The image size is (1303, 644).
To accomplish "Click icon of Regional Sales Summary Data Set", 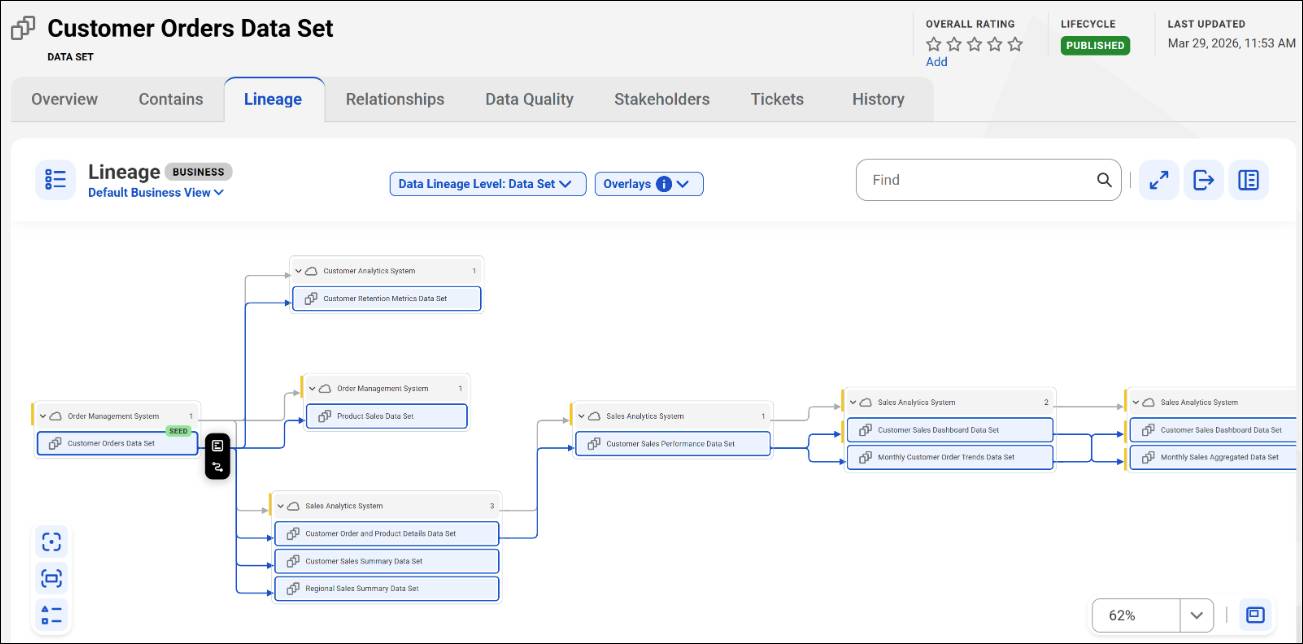I will [293, 589].
